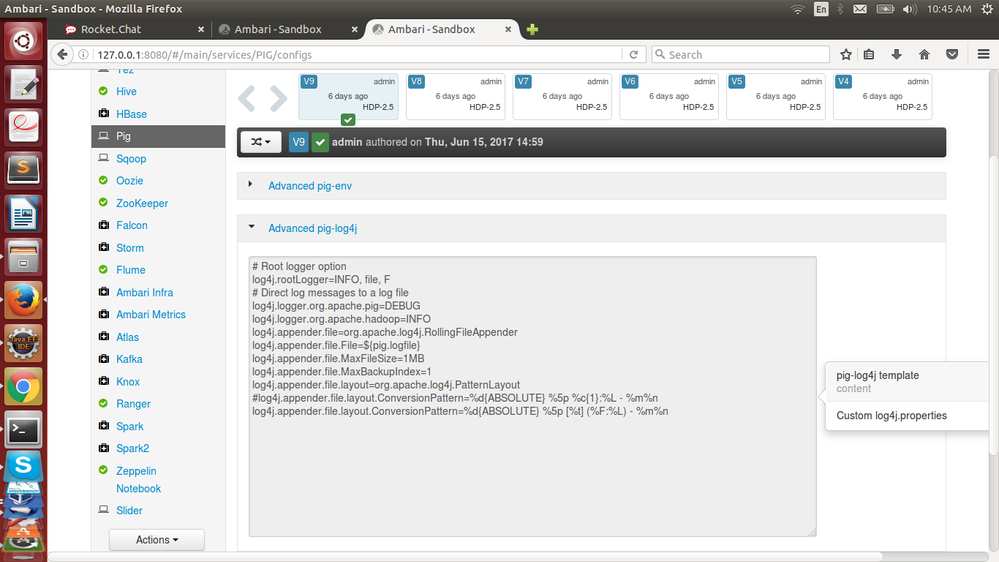
Task: Open the Ranger service
Action: pyautogui.click(x=133, y=404)
